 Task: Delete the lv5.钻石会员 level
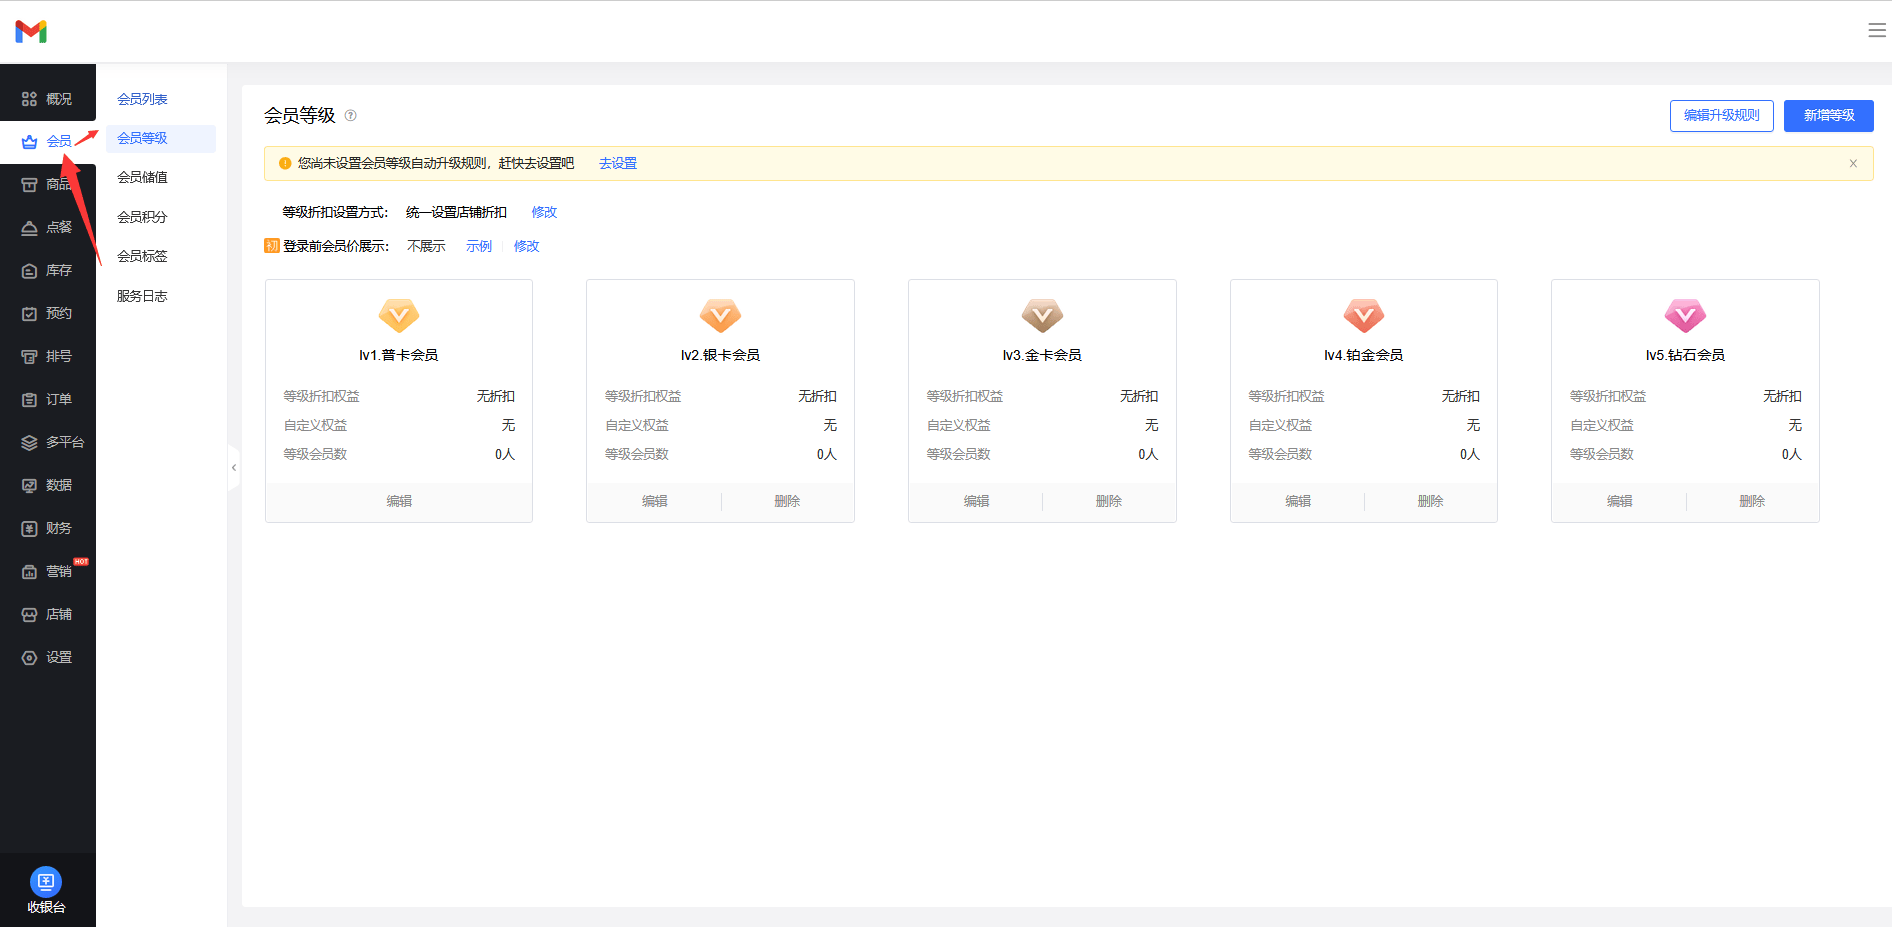coord(1752,501)
